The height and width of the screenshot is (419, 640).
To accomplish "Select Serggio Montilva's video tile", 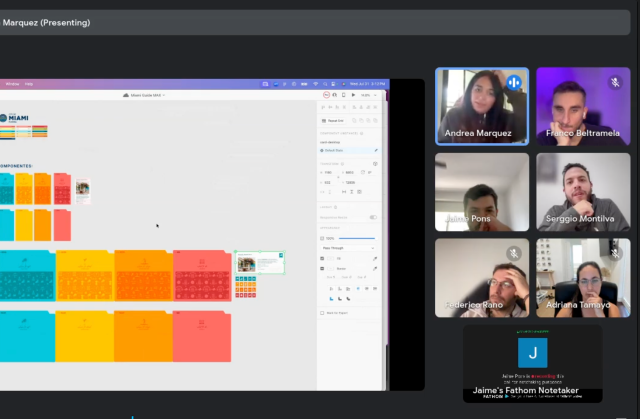I will (583, 192).
